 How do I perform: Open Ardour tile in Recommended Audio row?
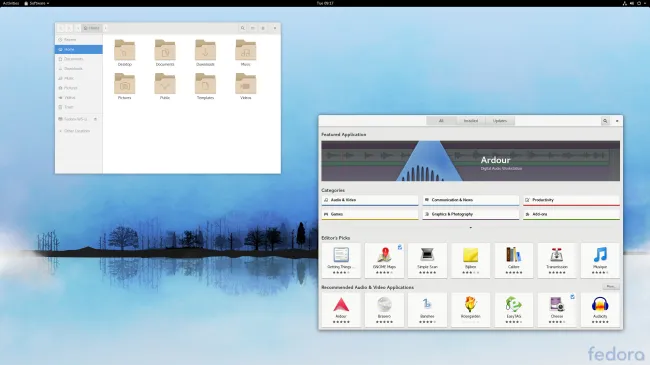pos(341,310)
